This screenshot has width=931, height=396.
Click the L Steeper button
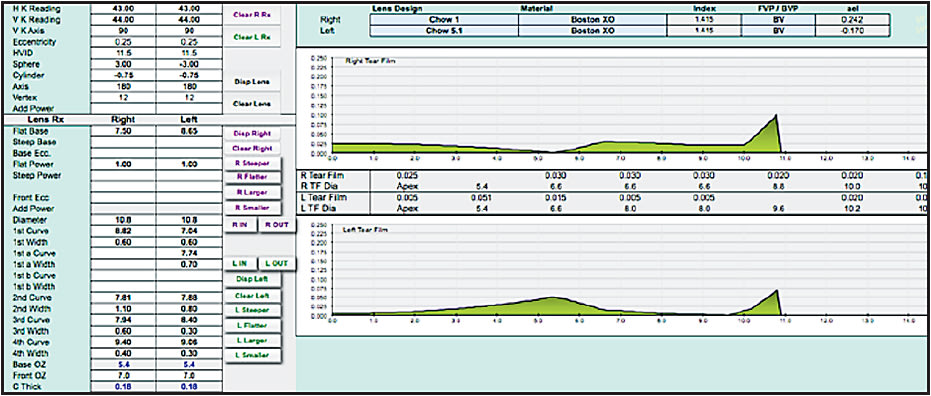pyautogui.click(x=252, y=310)
